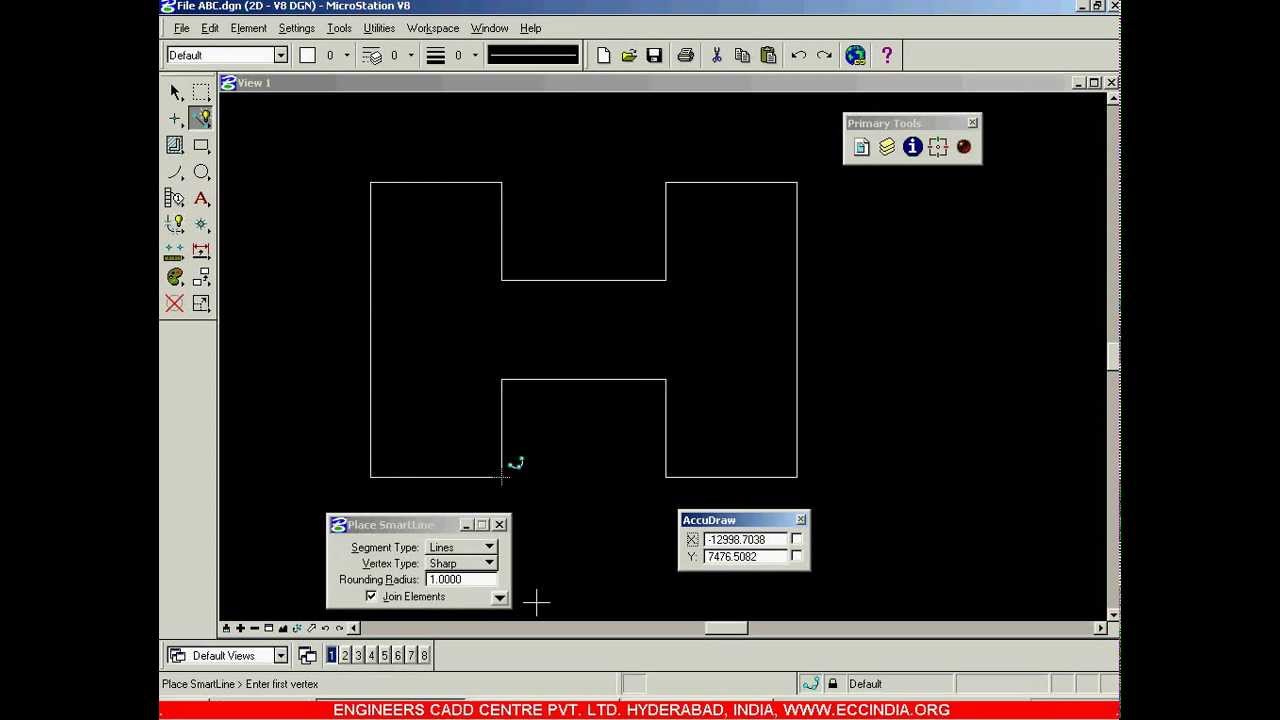Toggle view 3 on or off
This screenshot has width=1280, height=720.
[x=358, y=656]
